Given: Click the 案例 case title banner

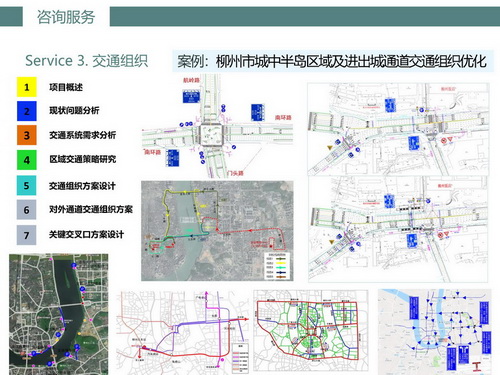Looking at the screenshot, I should coord(332,61).
